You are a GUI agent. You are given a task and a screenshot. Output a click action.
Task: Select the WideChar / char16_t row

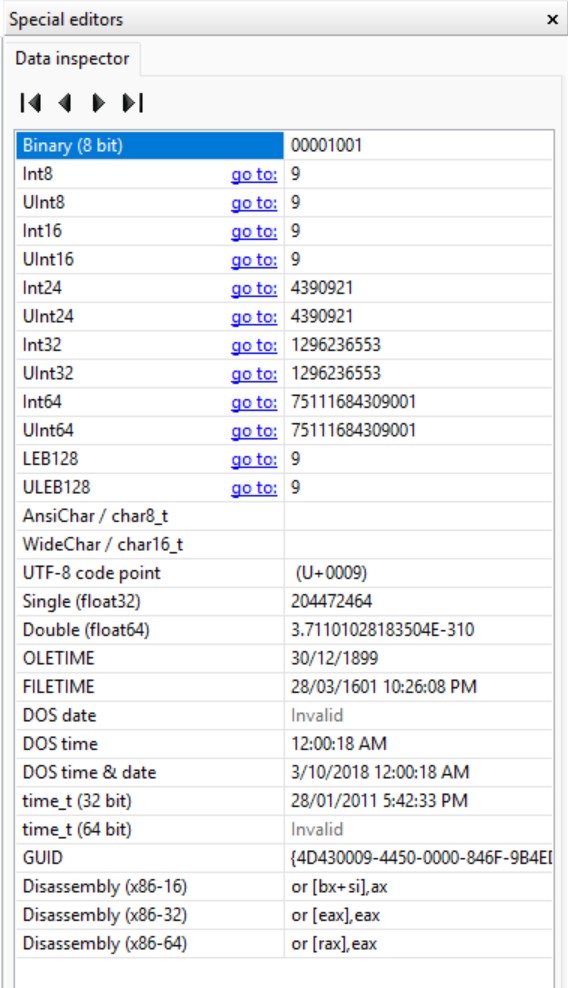click(x=284, y=544)
